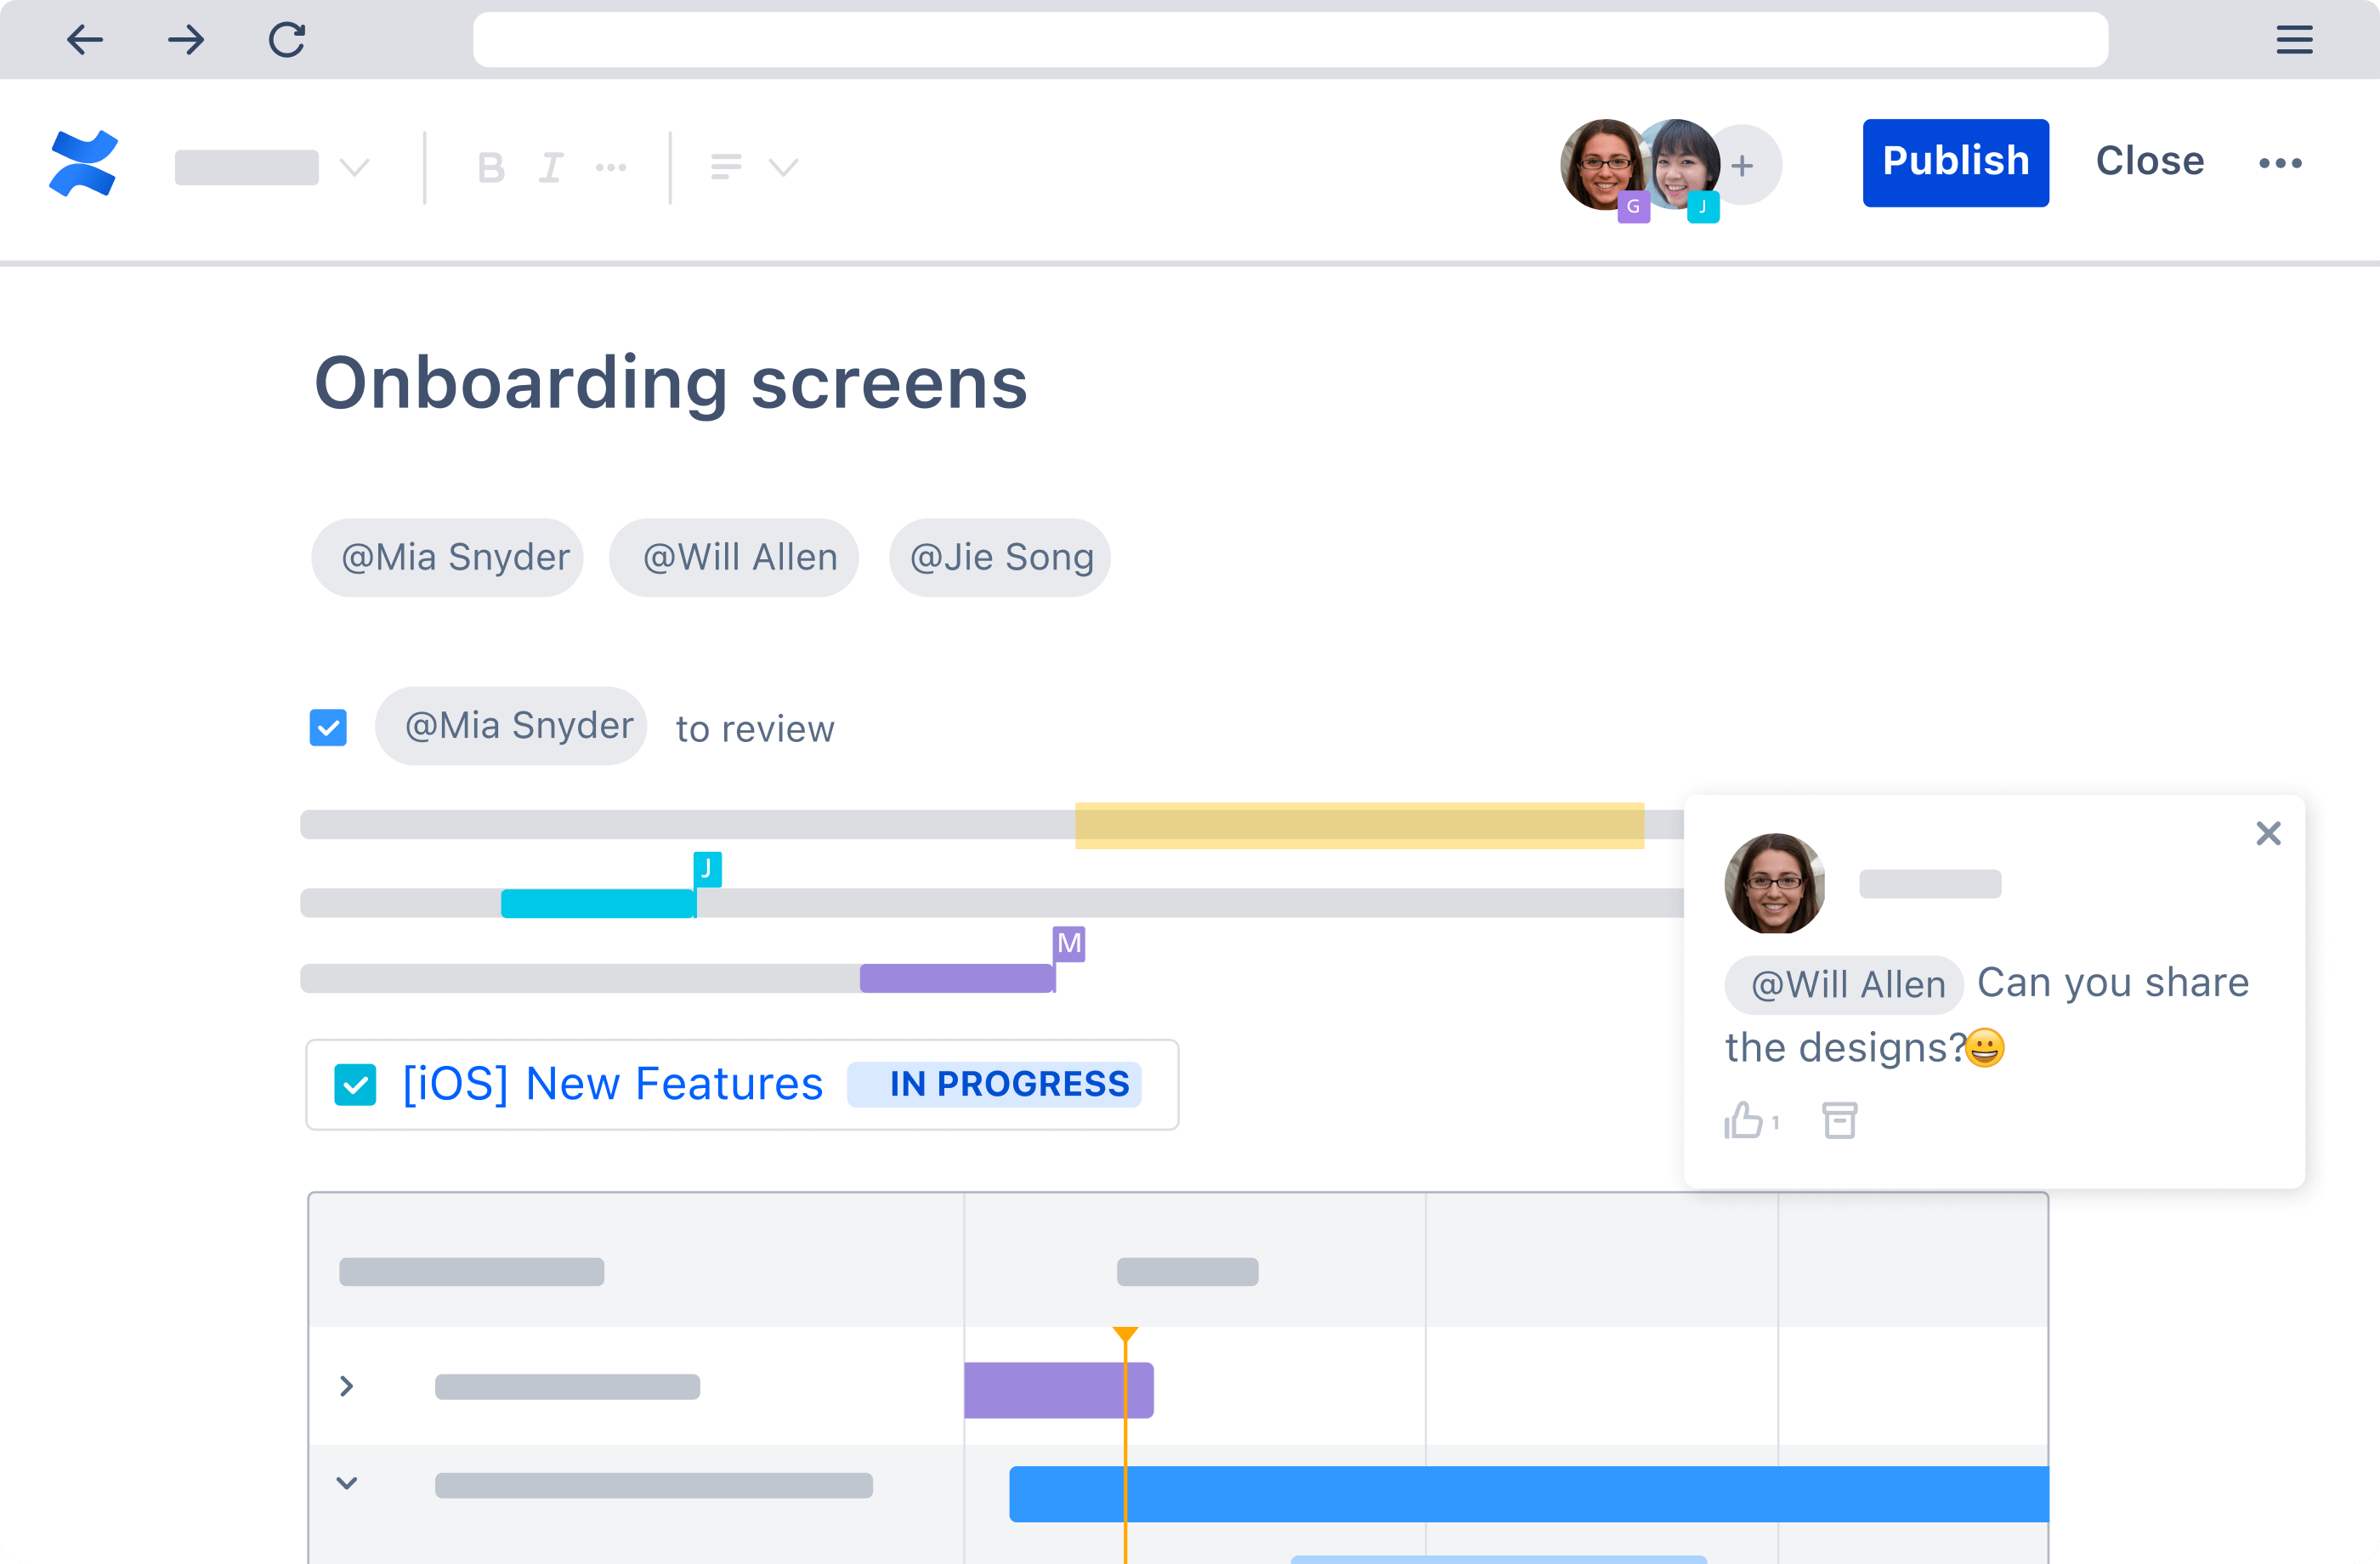Expand the first Gantt chart row
This screenshot has width=2380, height=1564.
pyautogui.click(x=347, y=1386)
